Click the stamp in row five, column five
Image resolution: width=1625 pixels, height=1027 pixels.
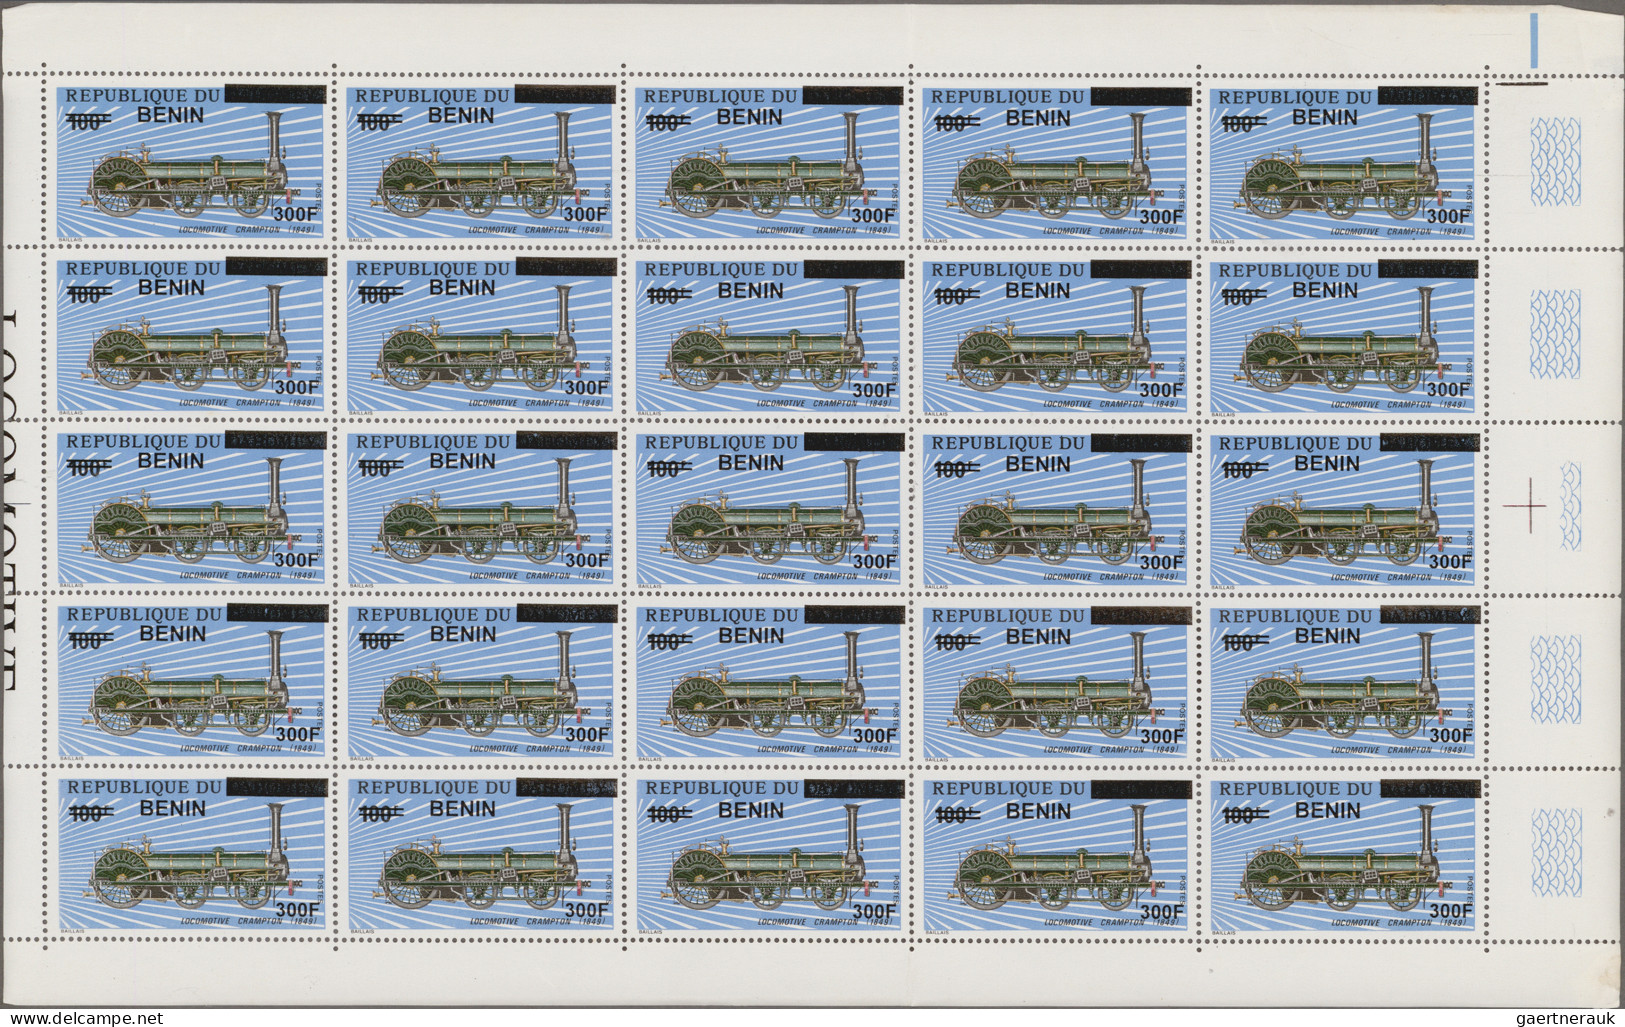click(x=1344, y=854)
